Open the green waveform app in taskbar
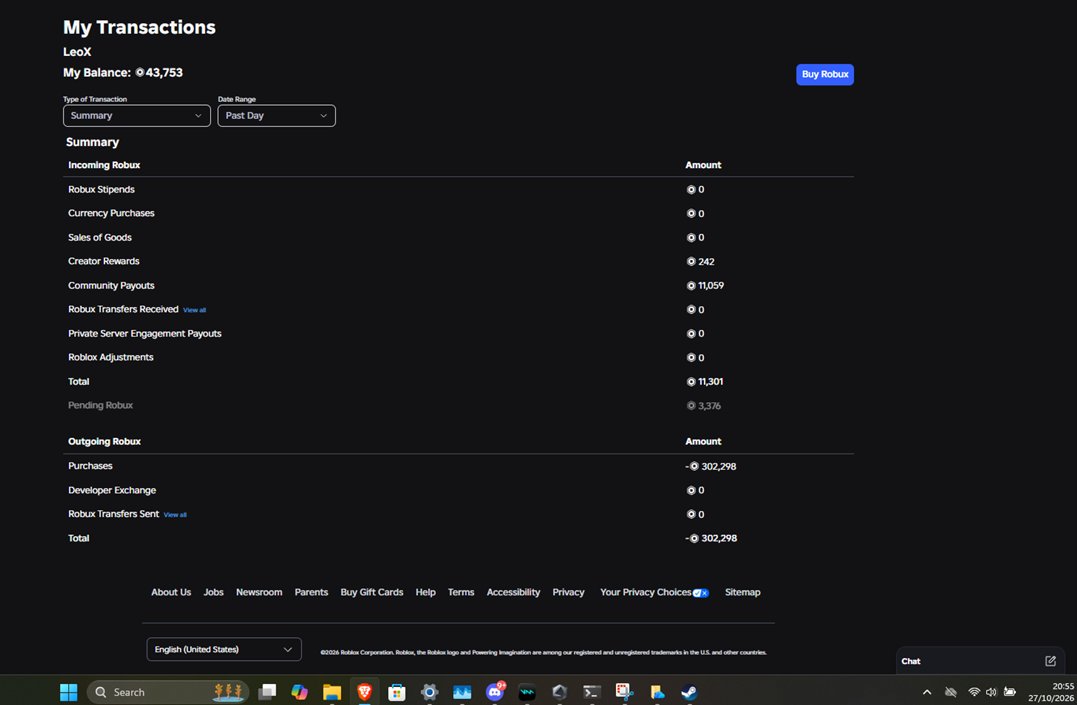 tap(527, 692)
